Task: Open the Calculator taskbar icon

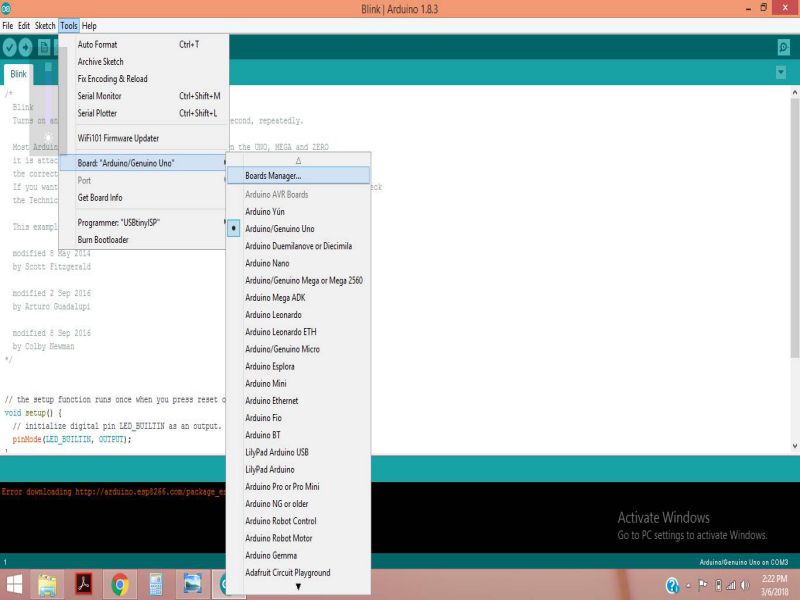Action: click(x=156, y=585)
